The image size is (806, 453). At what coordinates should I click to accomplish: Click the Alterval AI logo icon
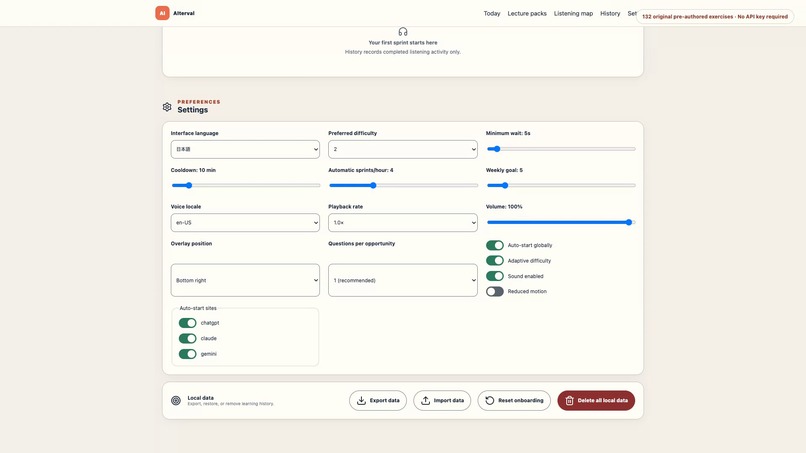click(162, 13)
